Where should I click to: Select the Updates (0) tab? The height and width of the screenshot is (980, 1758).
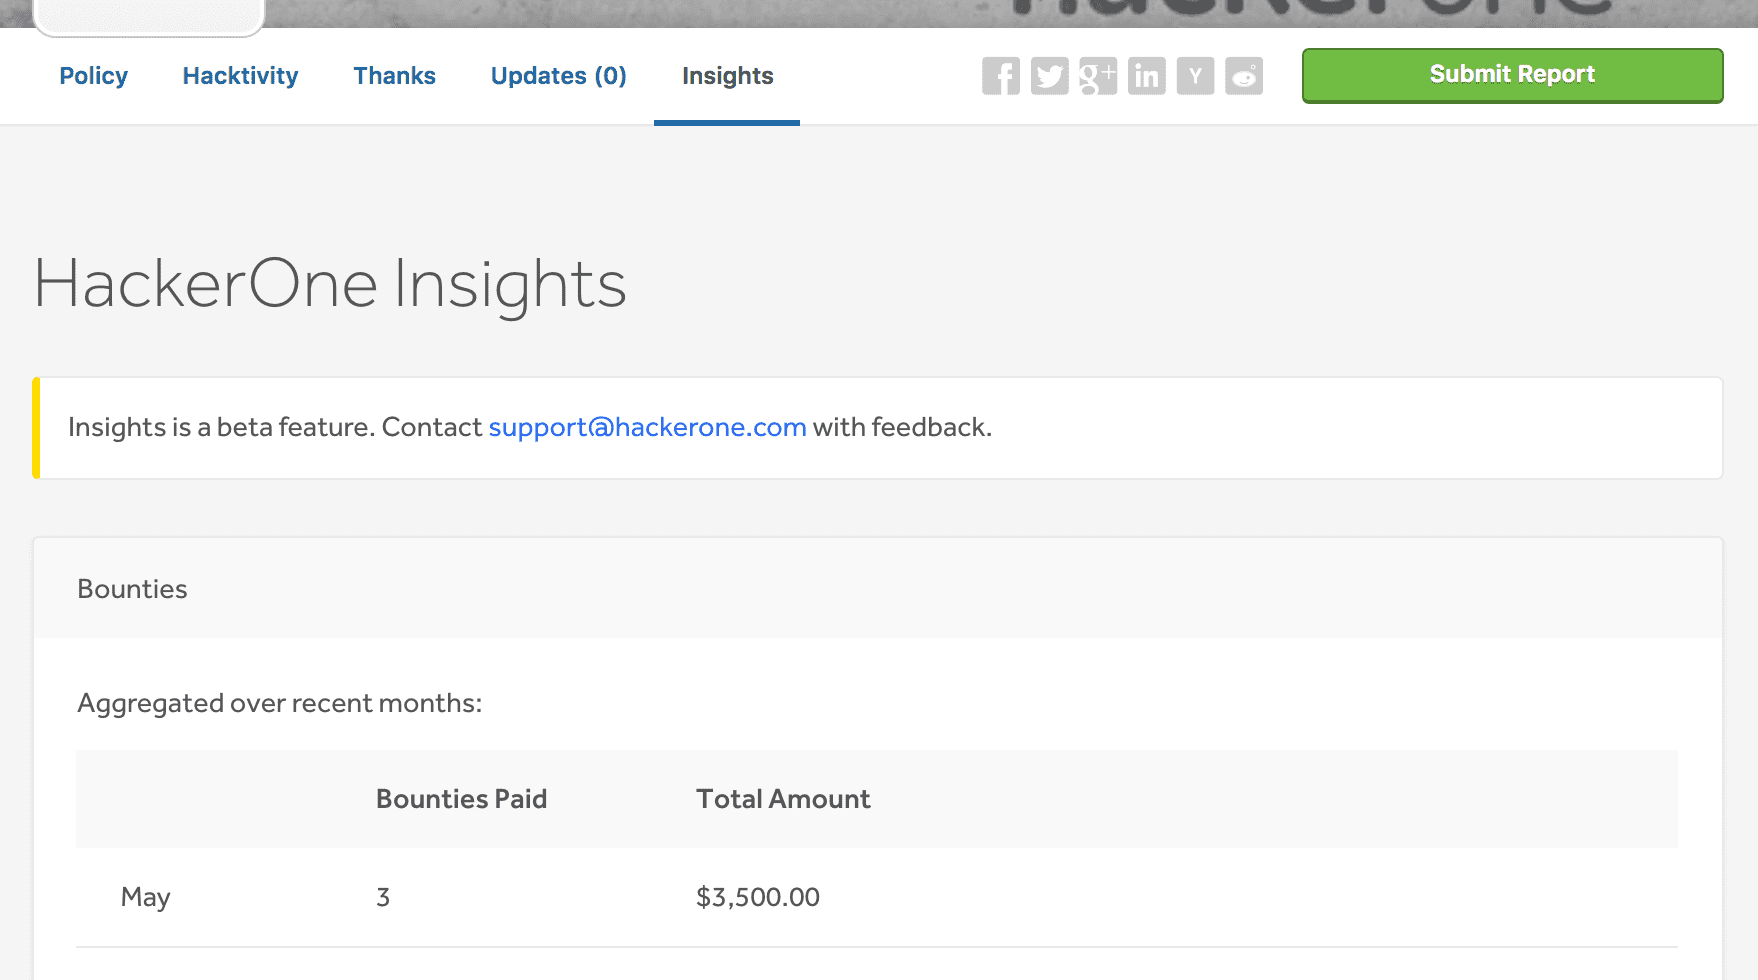[x=558, y=76]
